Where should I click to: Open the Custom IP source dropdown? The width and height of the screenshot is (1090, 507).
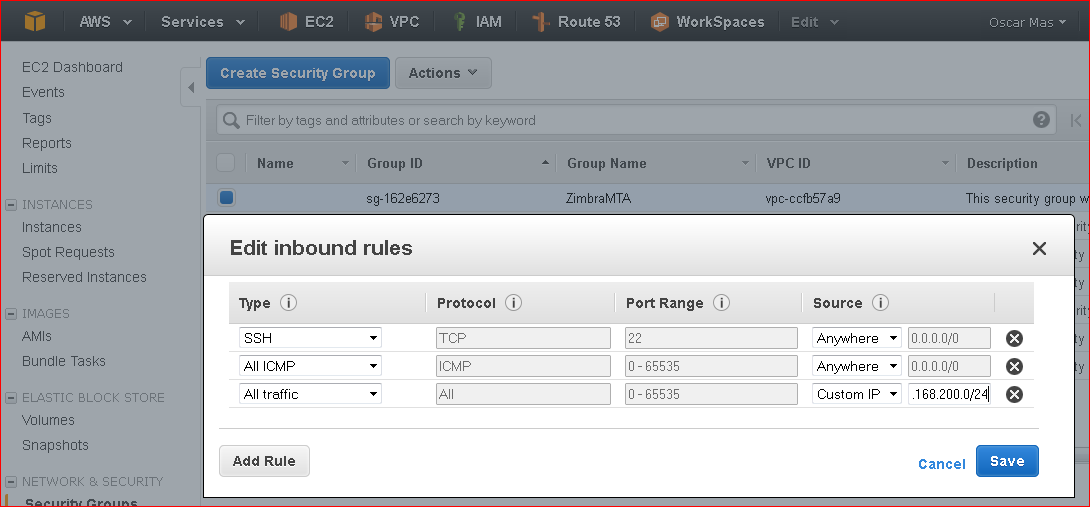(856, 394)
